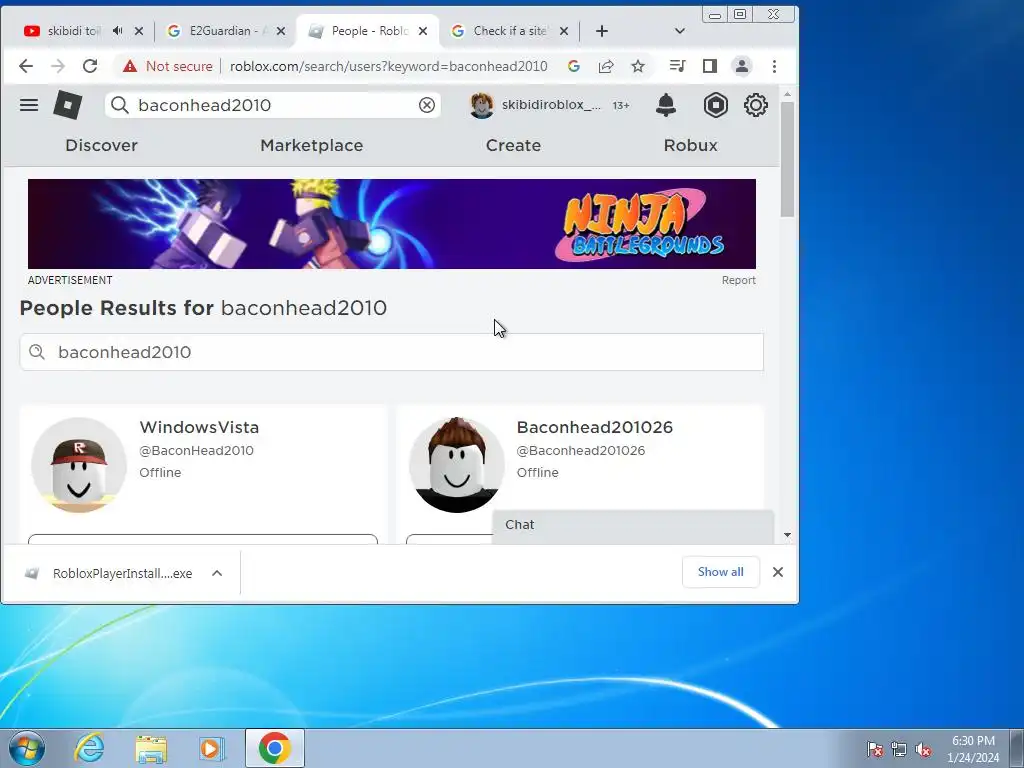Open the network tray icon
Viewport: 1024px width, 768px height.
click(899, 750)
